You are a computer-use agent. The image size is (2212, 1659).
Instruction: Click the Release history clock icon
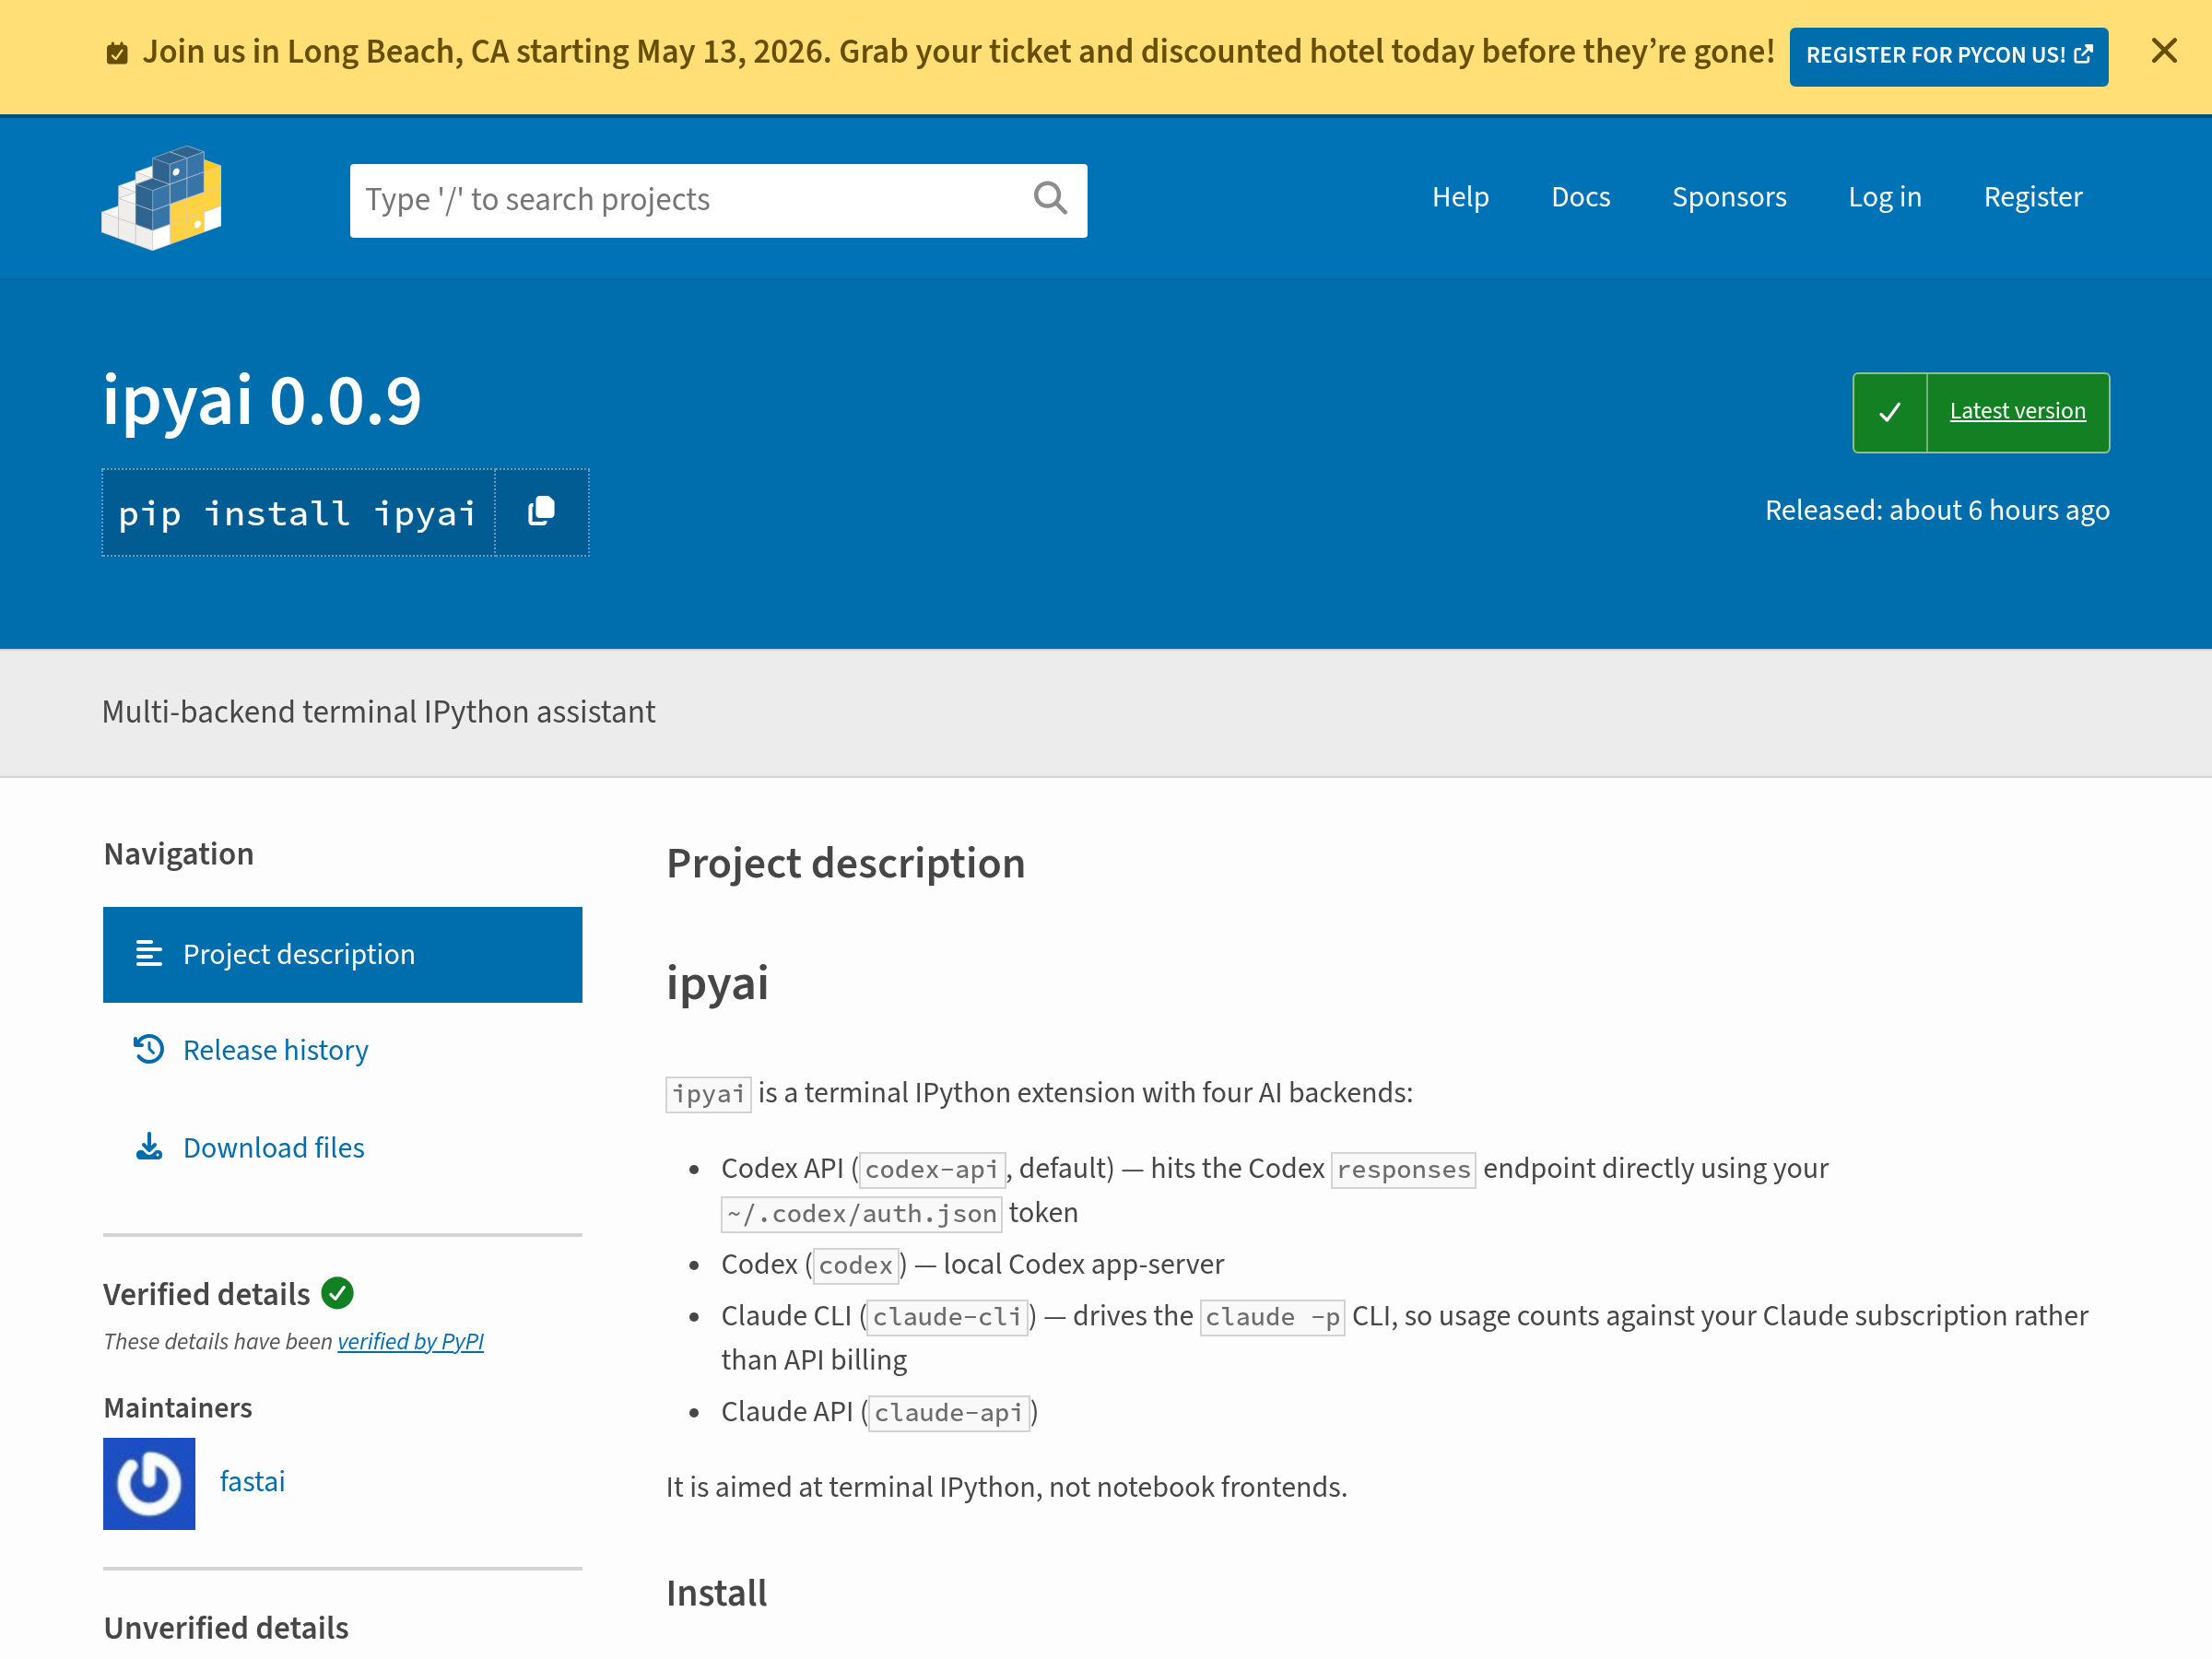[x=149, y=1049]
